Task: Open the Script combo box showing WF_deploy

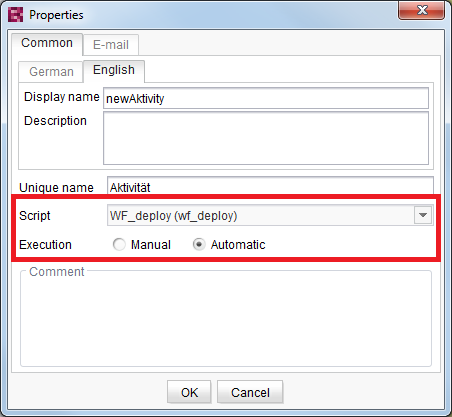Action: [270, 216]
